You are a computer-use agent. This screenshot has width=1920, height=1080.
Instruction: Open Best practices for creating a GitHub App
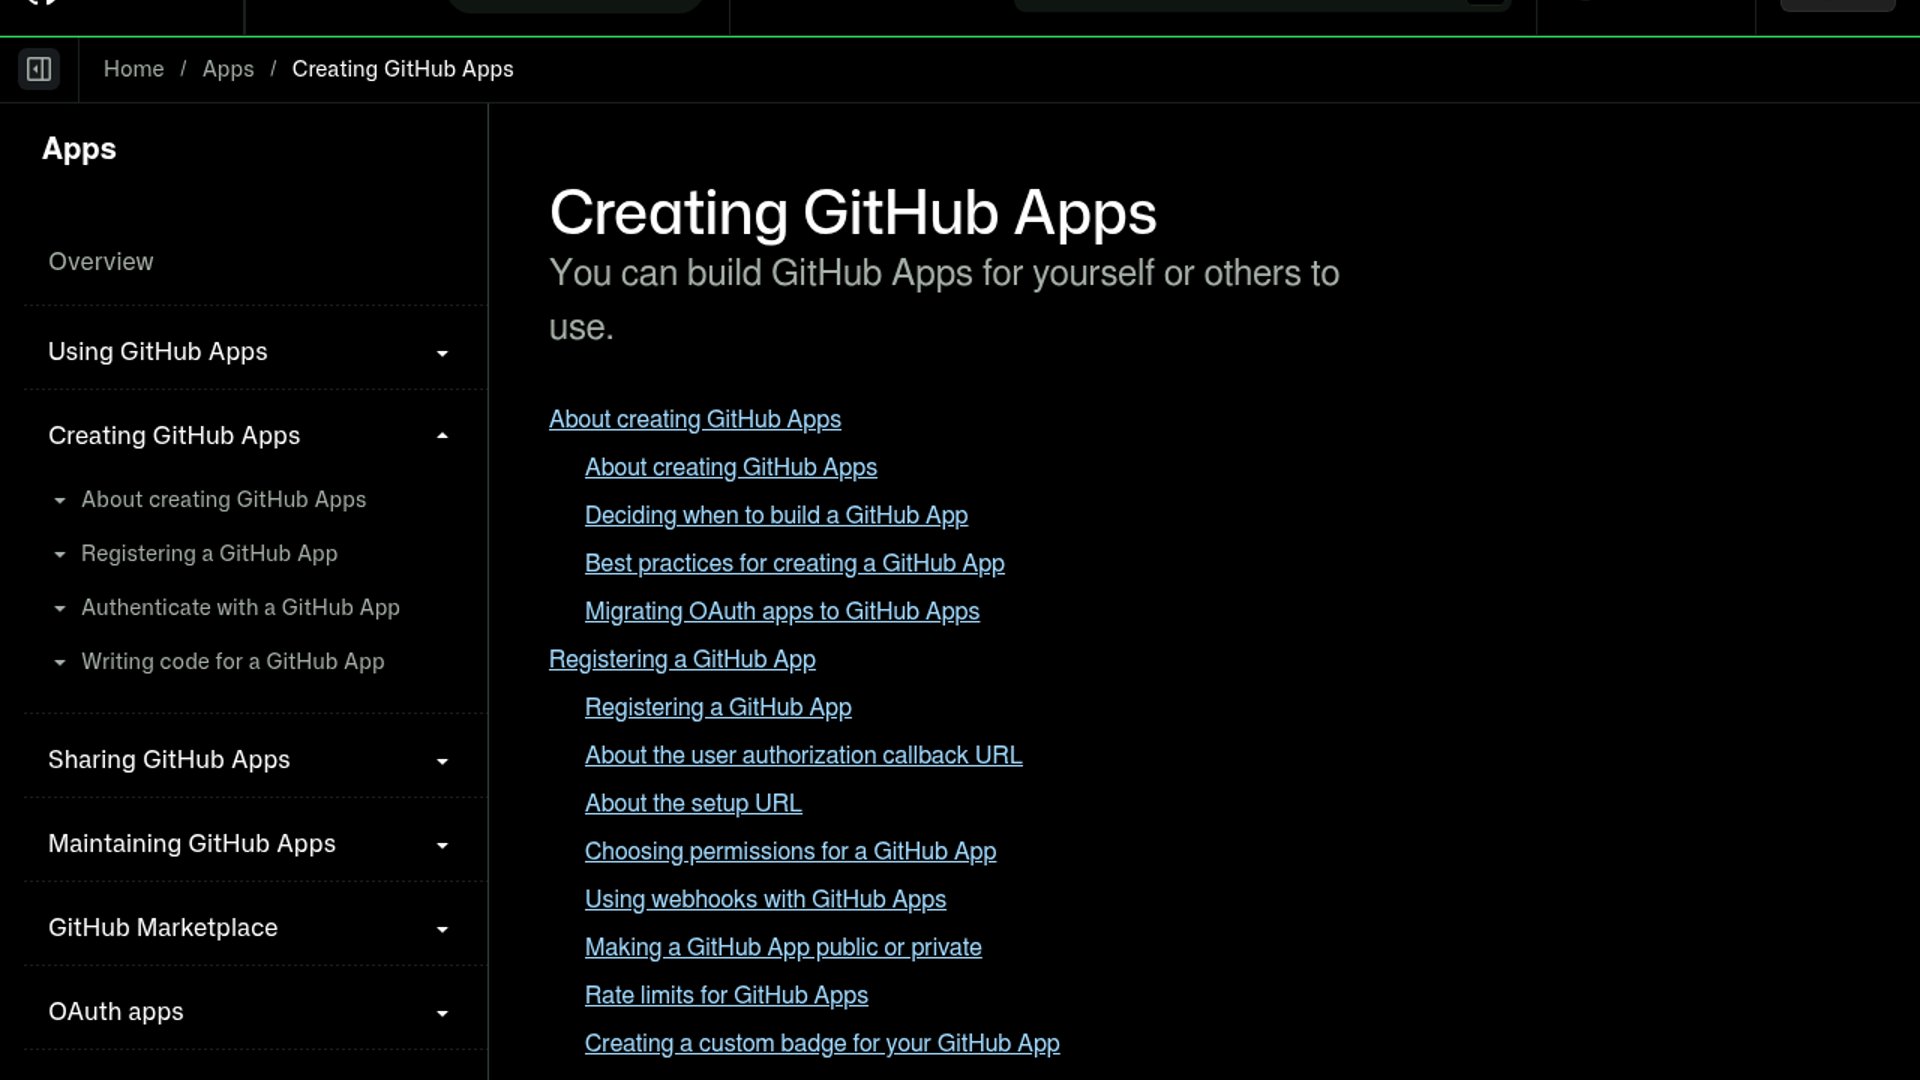point(795,563)
